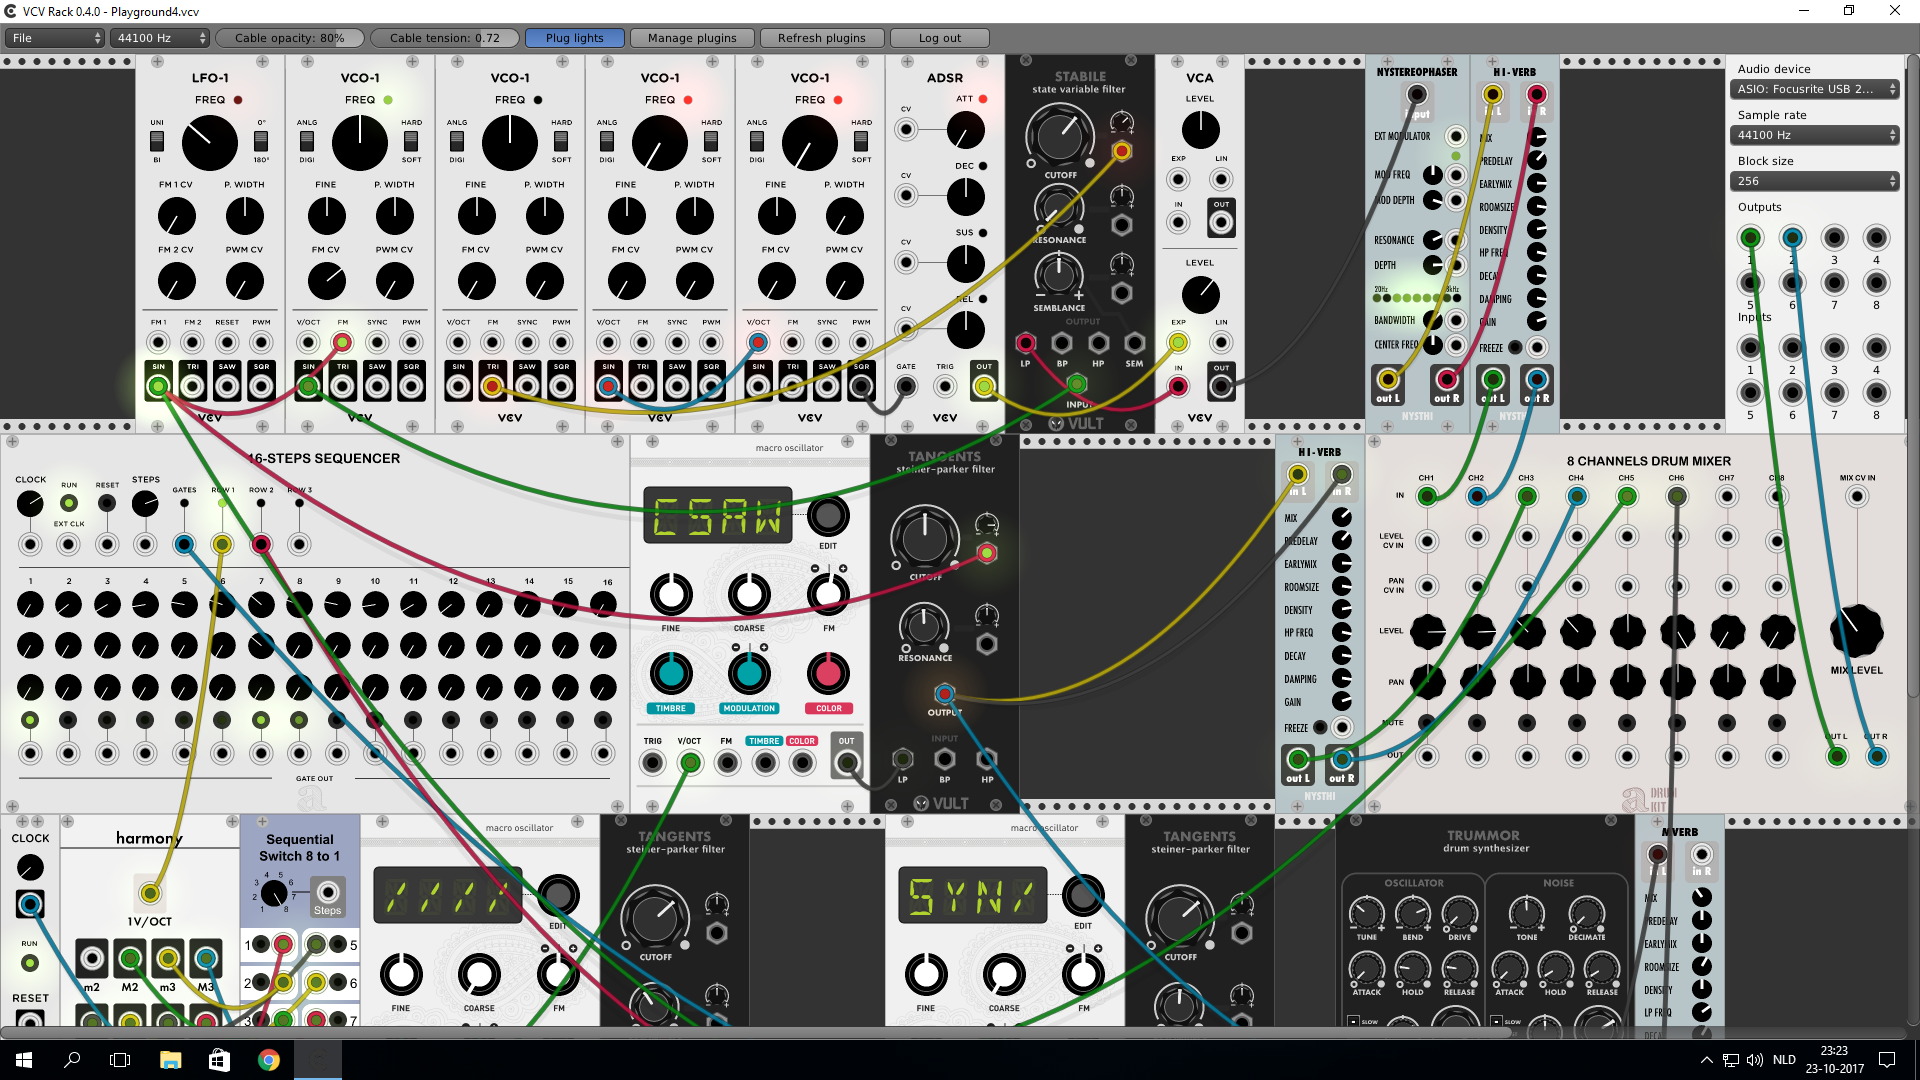Click the macro oscillator red COLOR knob

[828, 673]
